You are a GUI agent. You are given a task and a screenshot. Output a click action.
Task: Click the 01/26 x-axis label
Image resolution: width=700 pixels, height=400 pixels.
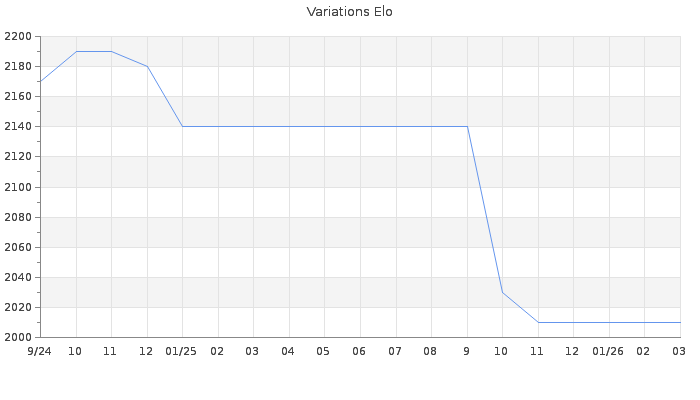[x=607, y=351]
